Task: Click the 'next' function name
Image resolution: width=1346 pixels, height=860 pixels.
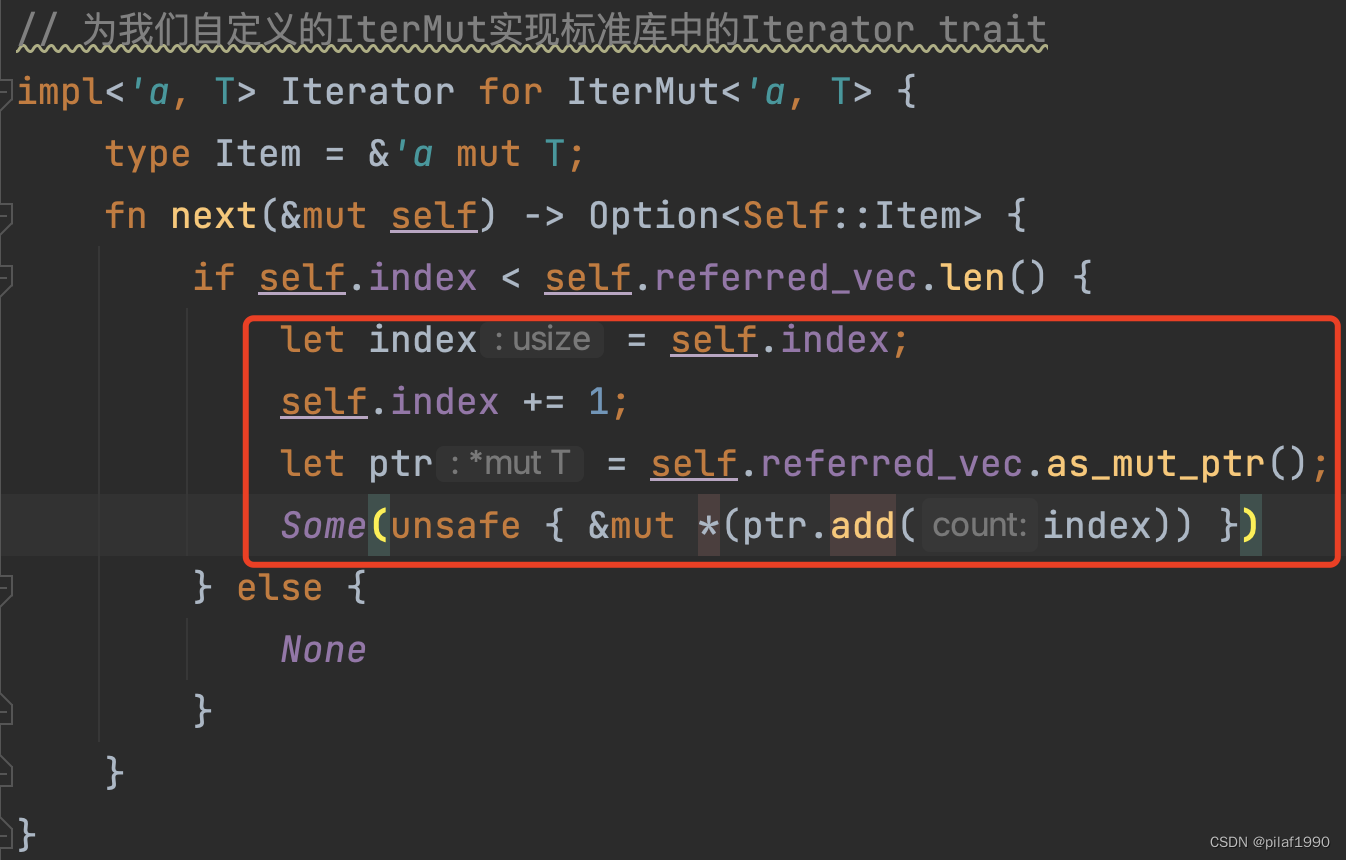Action: 214,216
